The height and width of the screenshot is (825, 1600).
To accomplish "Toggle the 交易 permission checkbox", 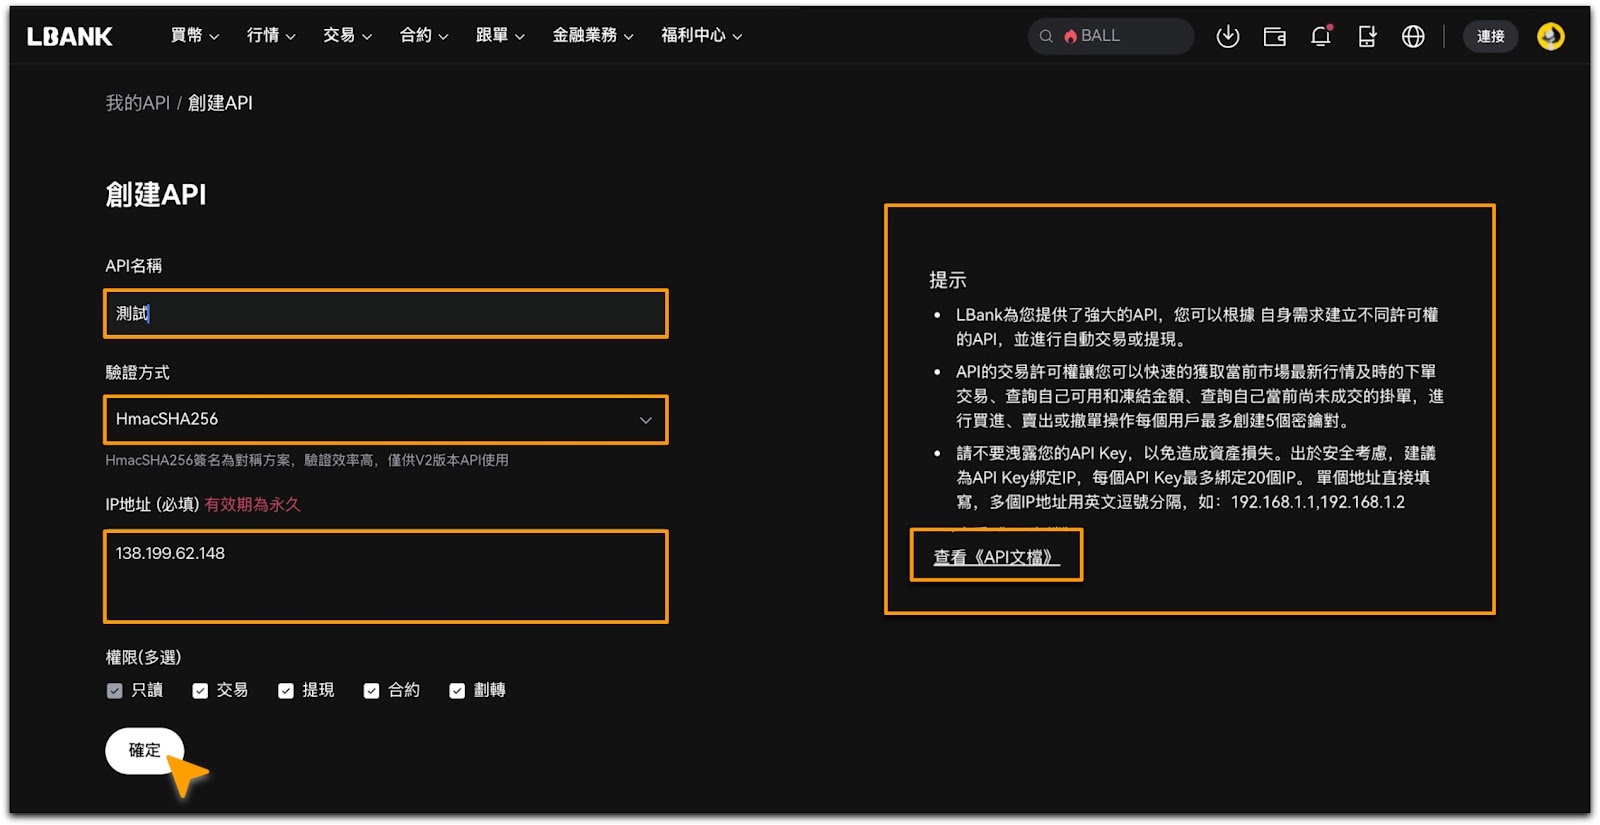I will click(x=200, y=691).
